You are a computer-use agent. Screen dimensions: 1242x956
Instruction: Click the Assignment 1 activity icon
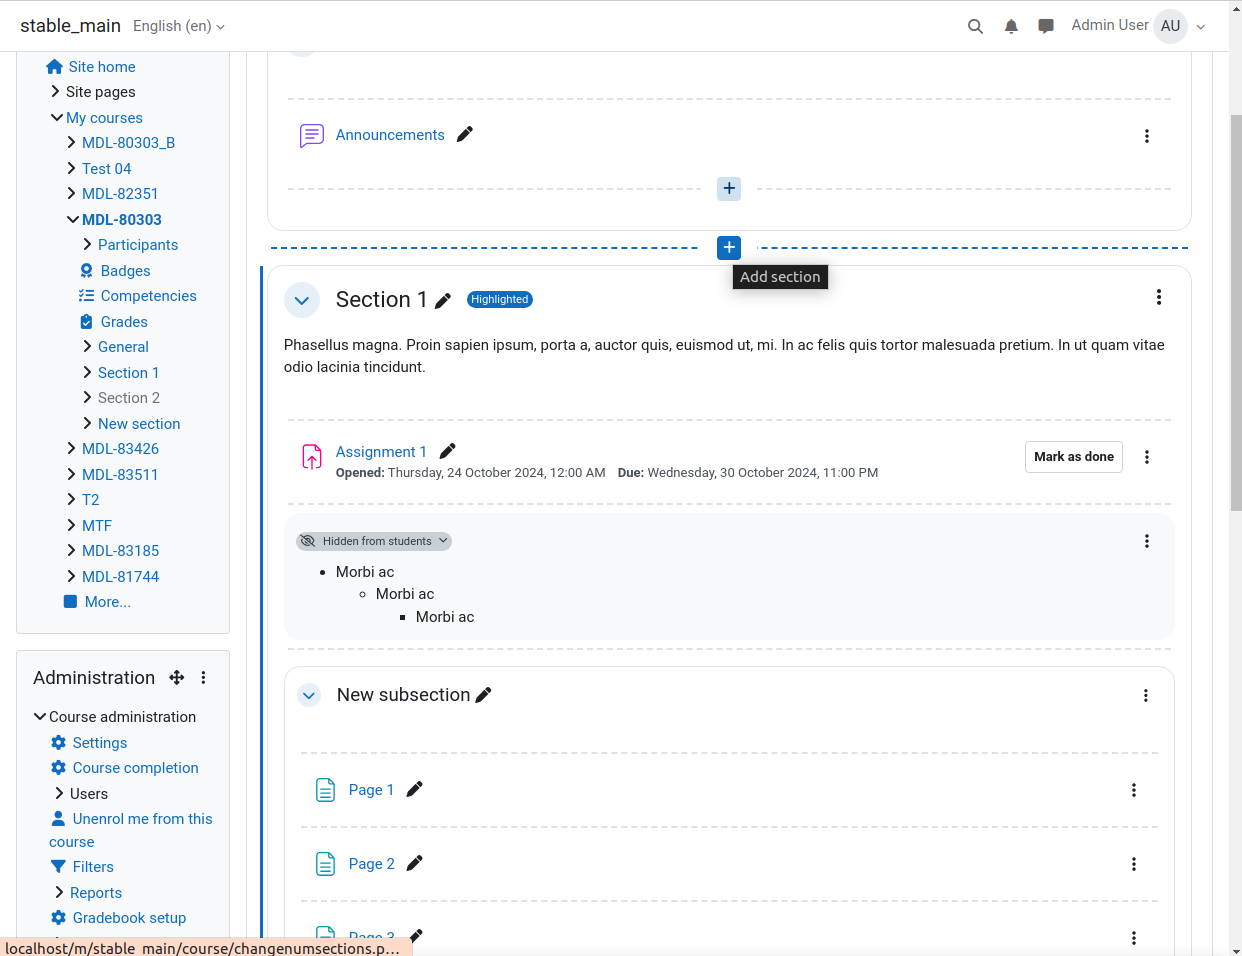tap(312, 456)
